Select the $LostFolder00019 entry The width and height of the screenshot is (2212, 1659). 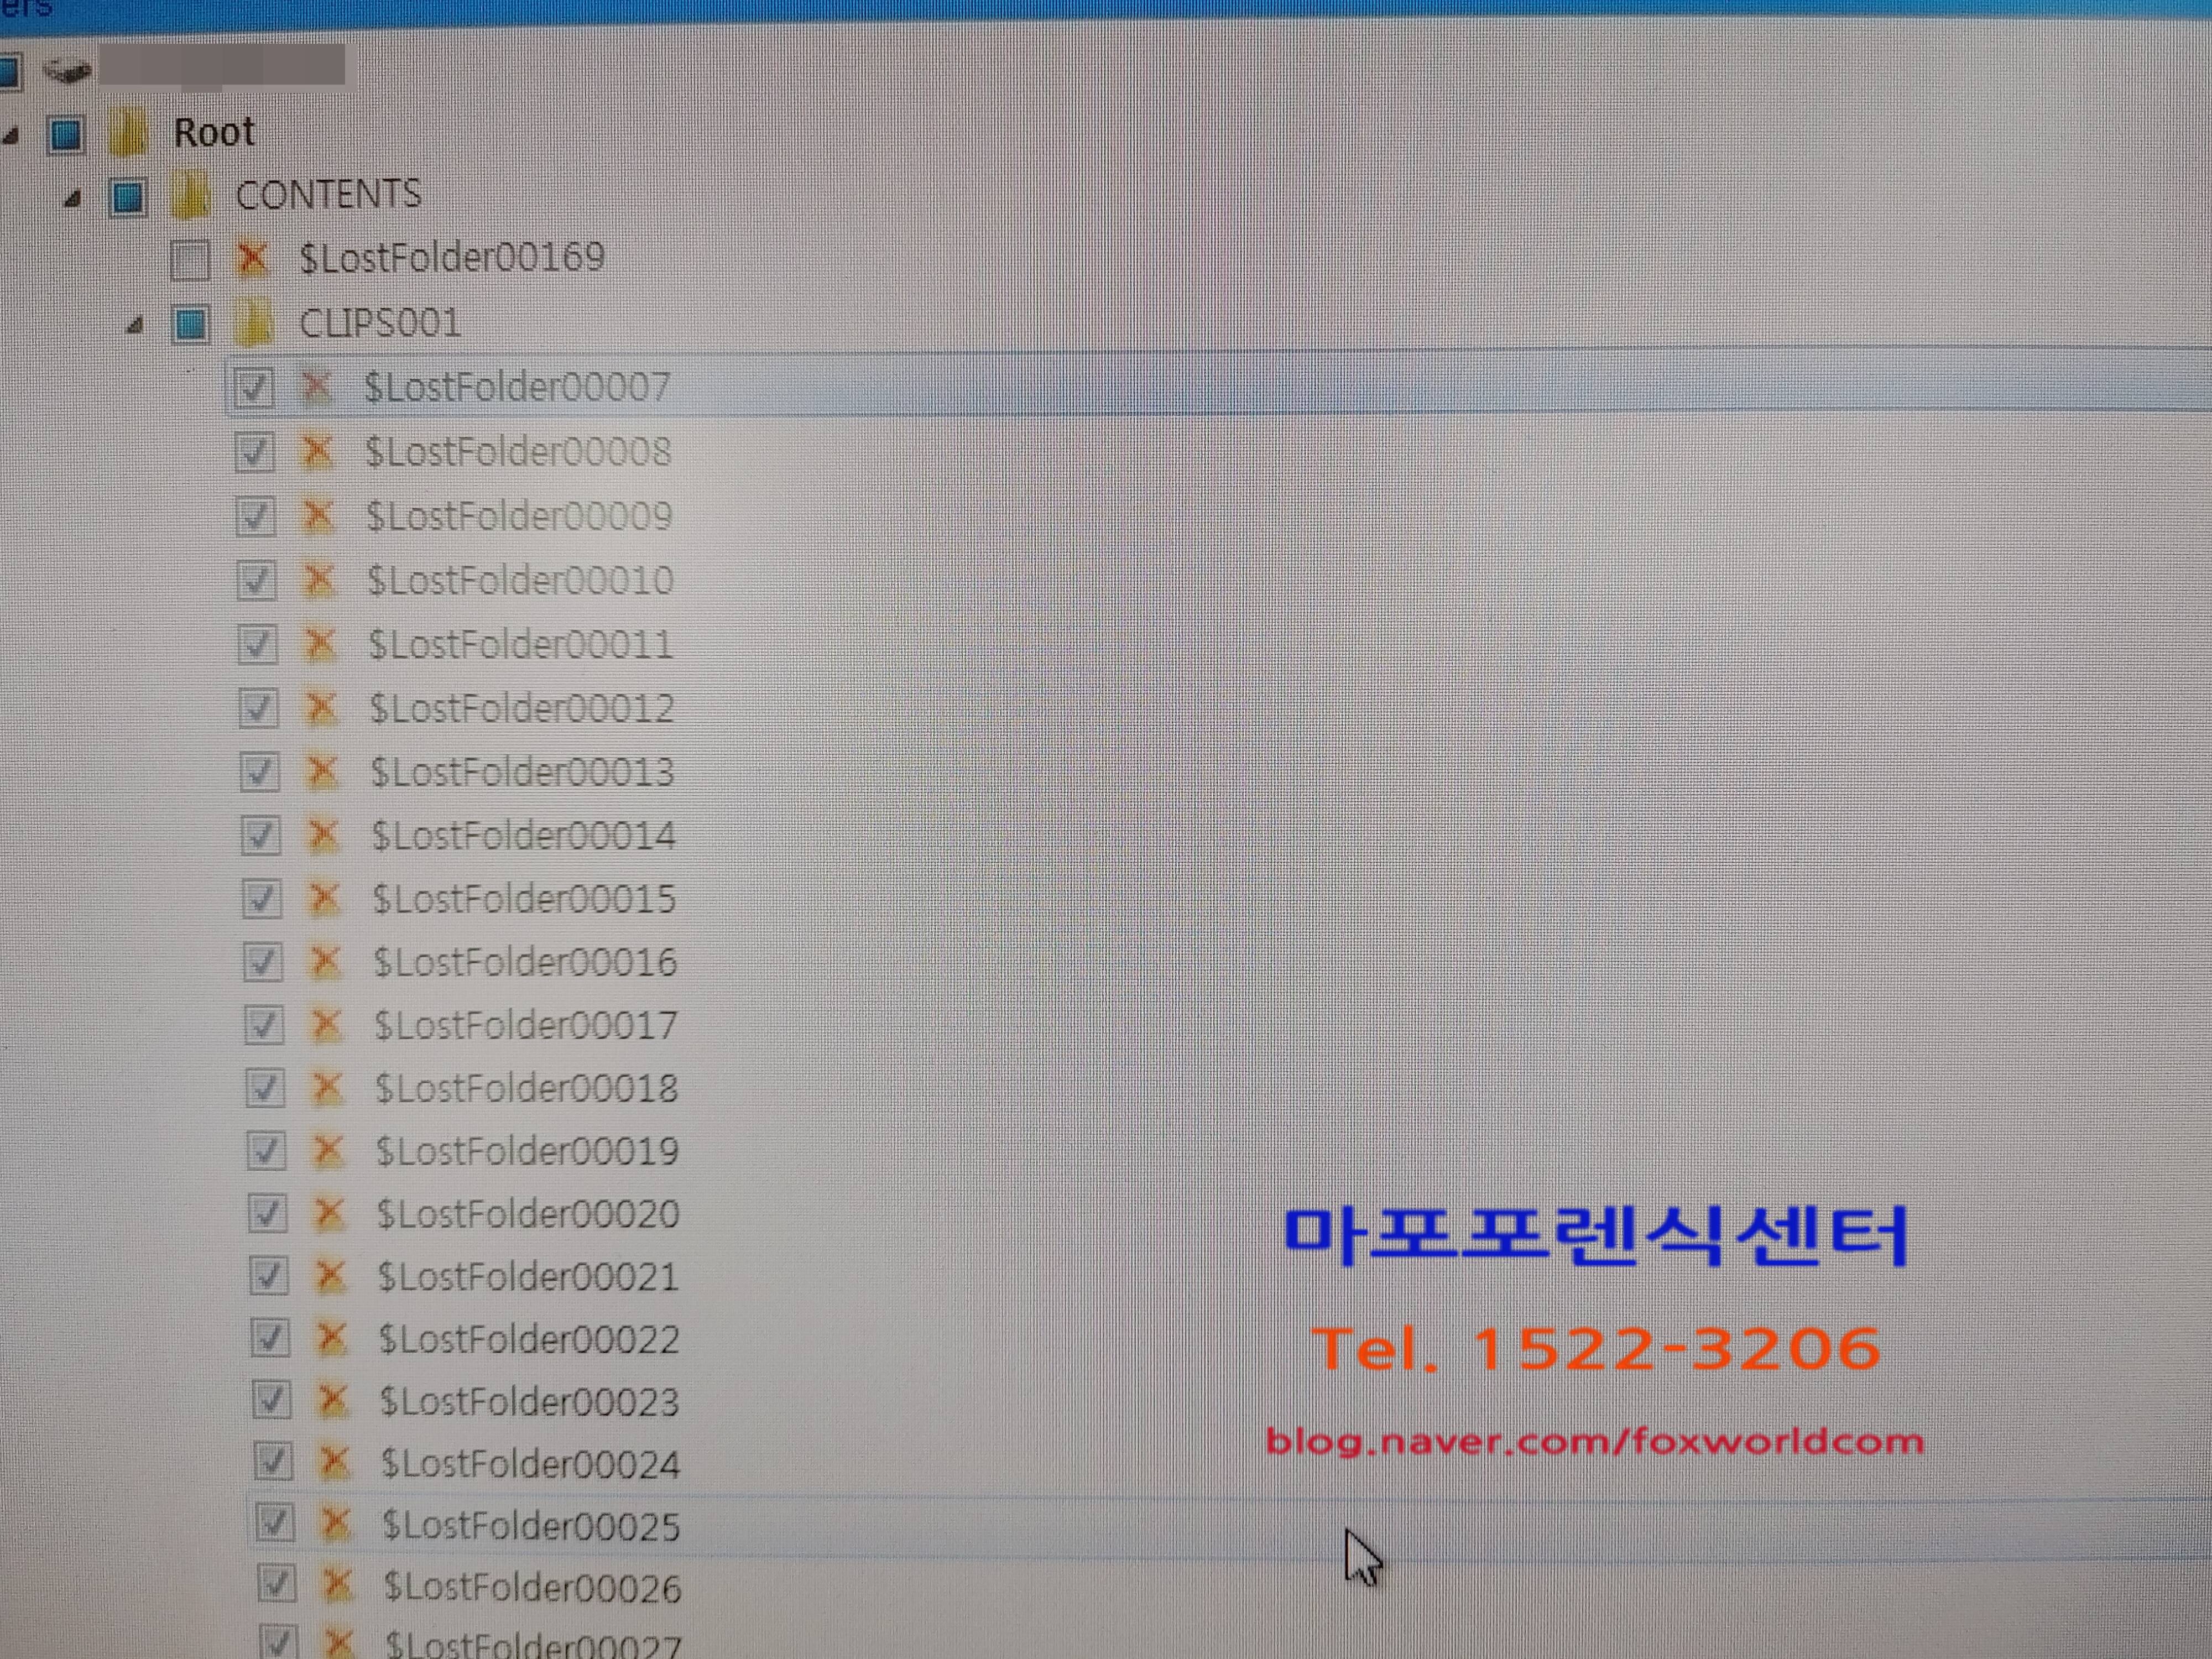tap(528, 1151)
